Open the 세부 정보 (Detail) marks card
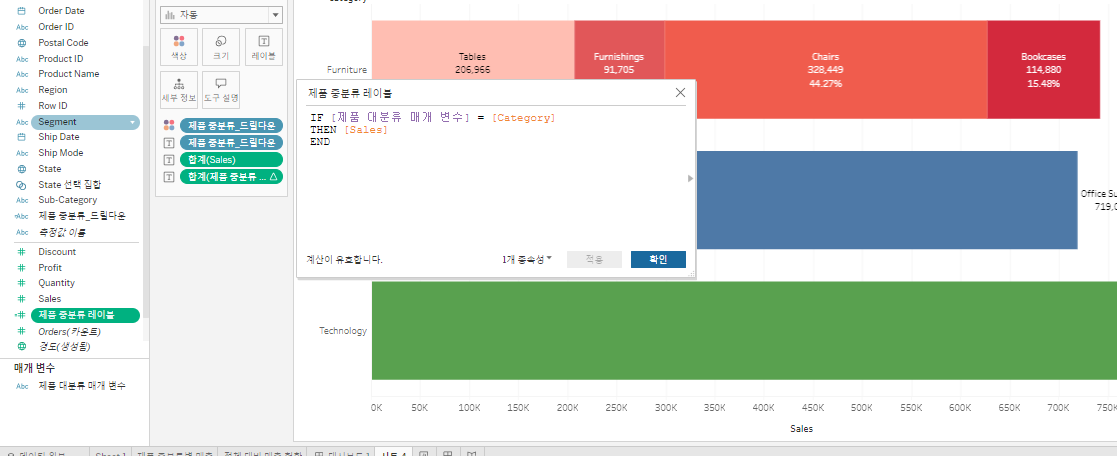Screen dimensions: 1117x456 click(179, 89)
